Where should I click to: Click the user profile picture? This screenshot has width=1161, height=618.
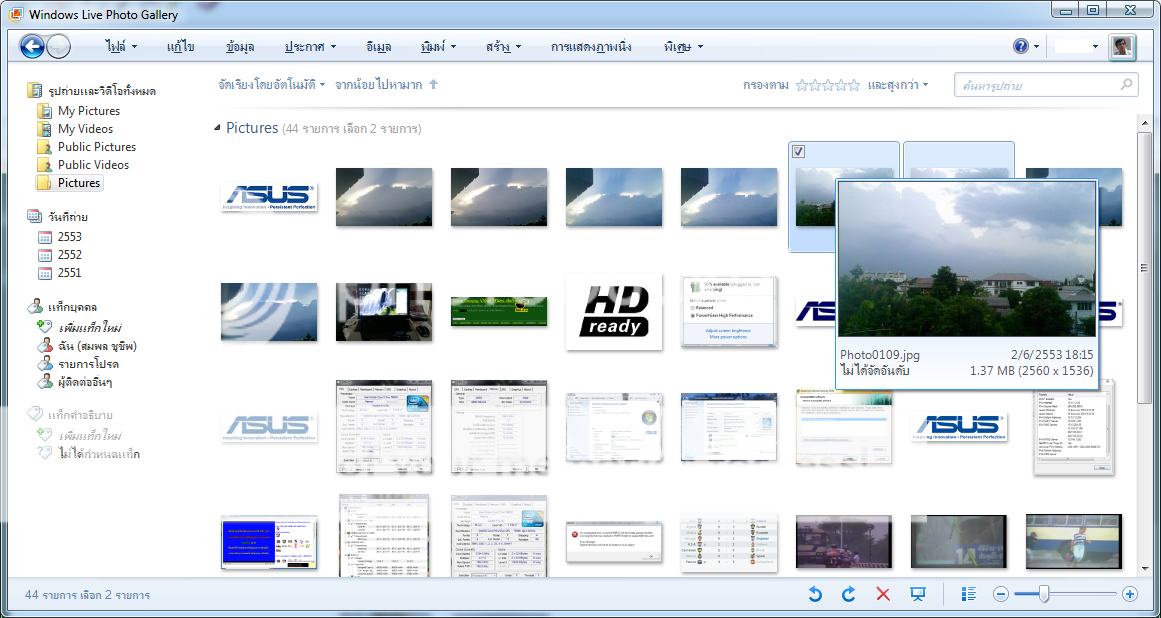pyautogui.click(x=1122, y=47)
